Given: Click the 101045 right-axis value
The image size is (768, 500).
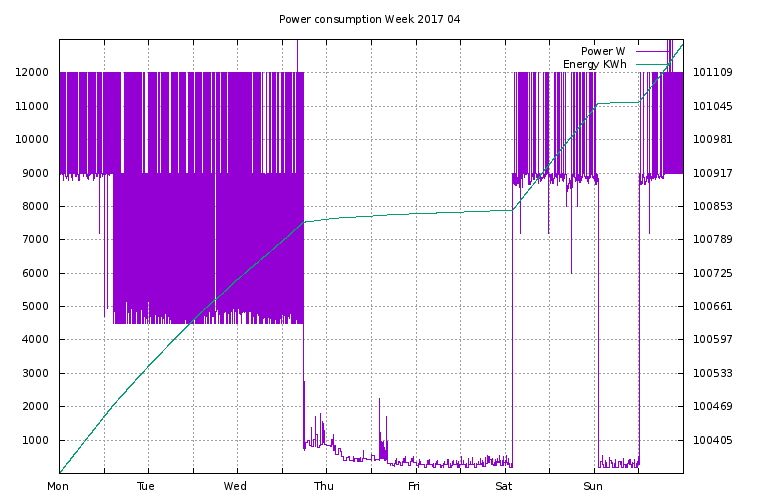Looking at the screenshot, I should pyautogui.click(x=713, y=106).
